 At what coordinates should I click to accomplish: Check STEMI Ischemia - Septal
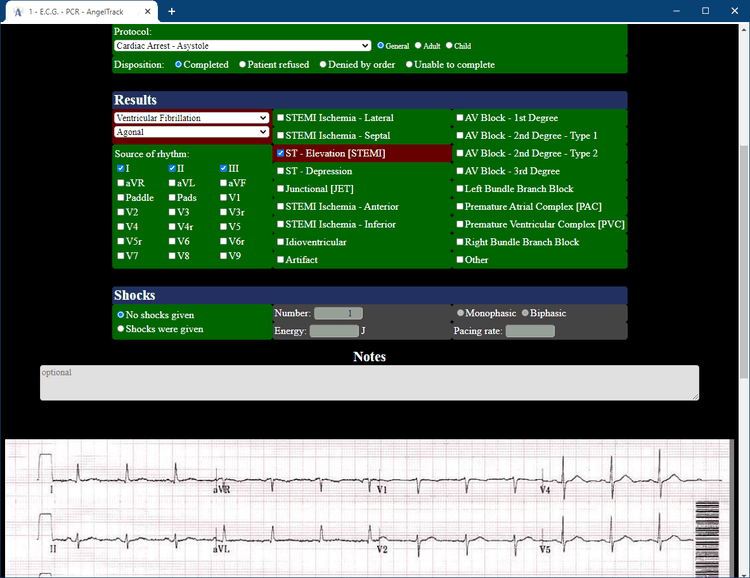click(281, 135)
